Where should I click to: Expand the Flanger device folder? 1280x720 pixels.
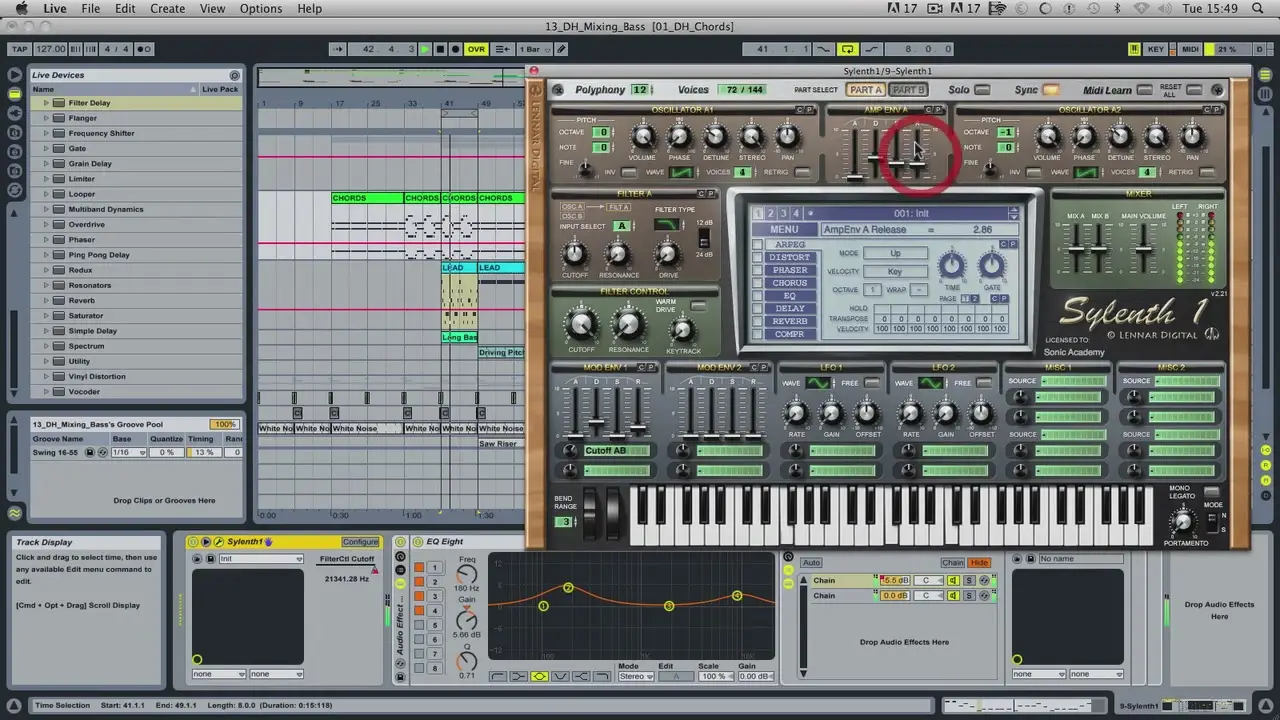(x=46, y=118)
